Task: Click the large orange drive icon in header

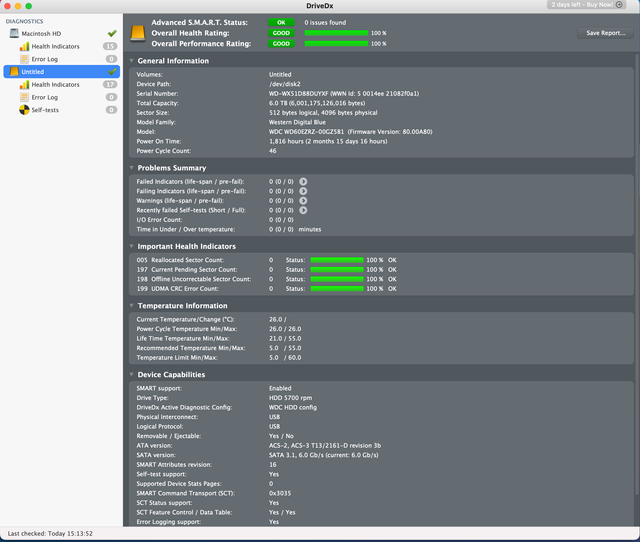Action: click(138, 33)
